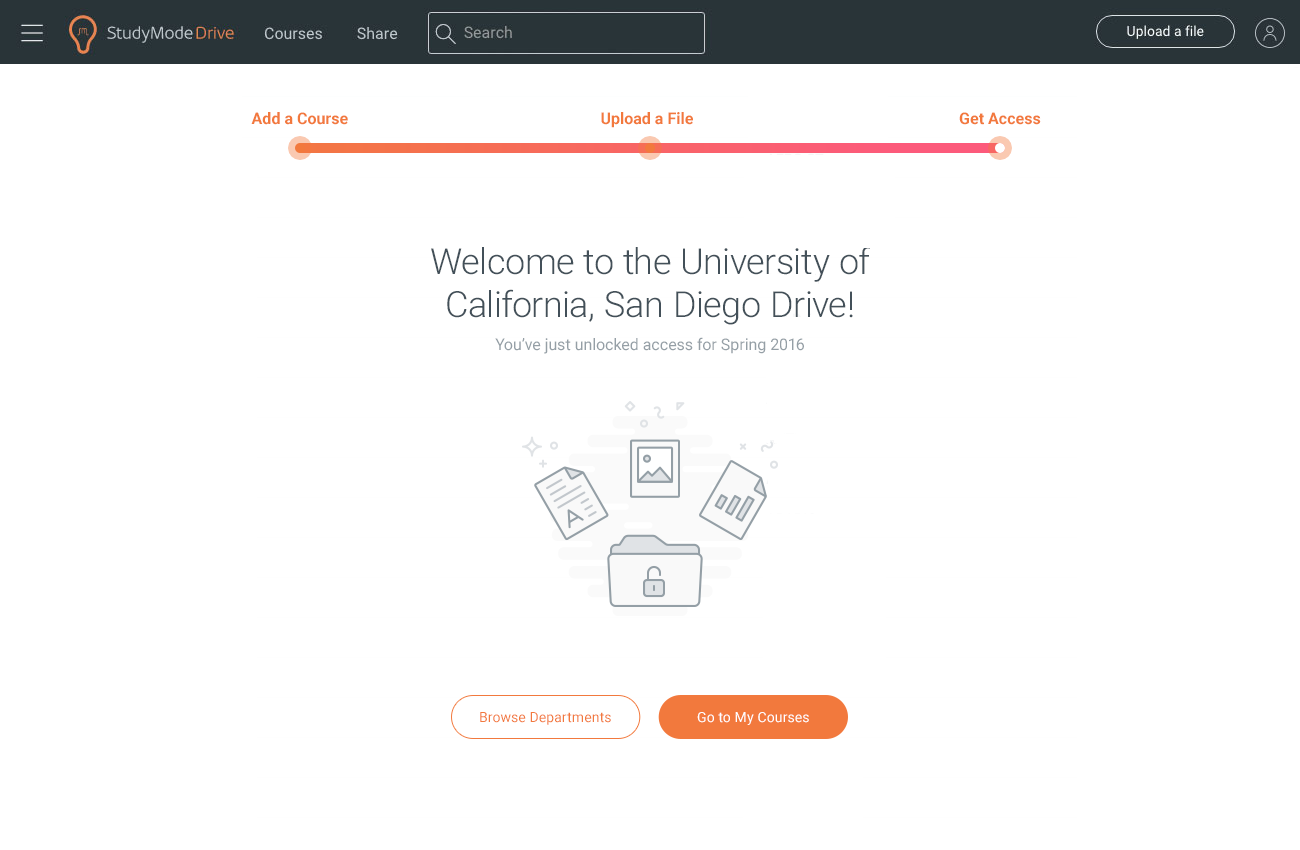The image size is (1300, 850).
Task: Click the Go to My Courses button
Action: 753,717
